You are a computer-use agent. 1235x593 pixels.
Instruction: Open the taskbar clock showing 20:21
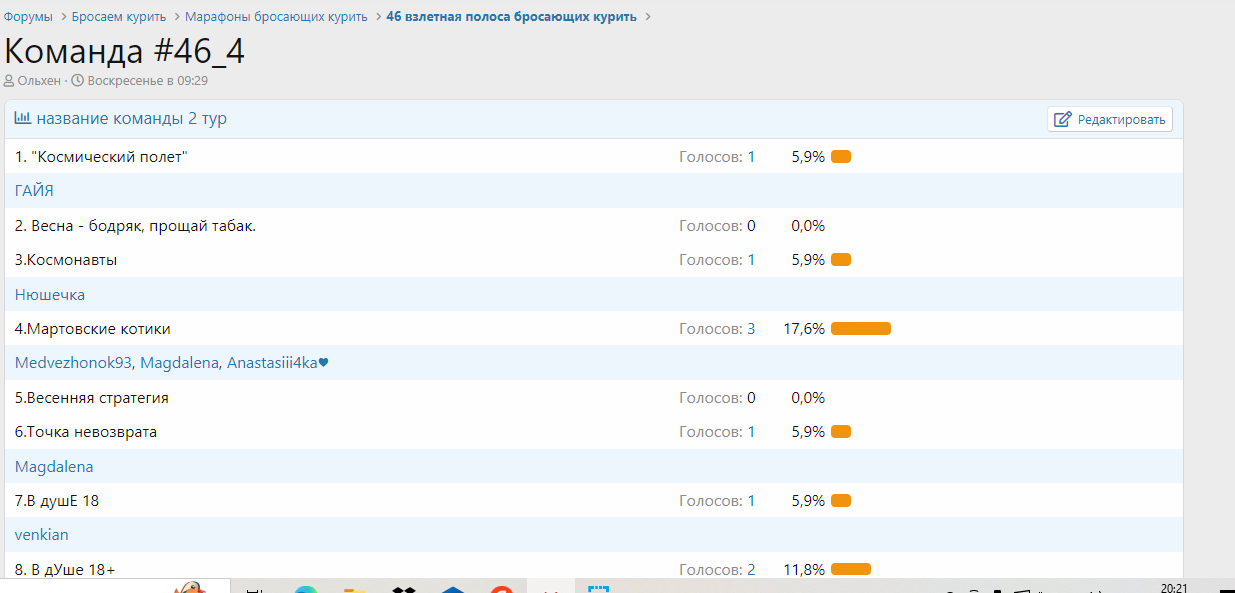(x=1174, y=588)
